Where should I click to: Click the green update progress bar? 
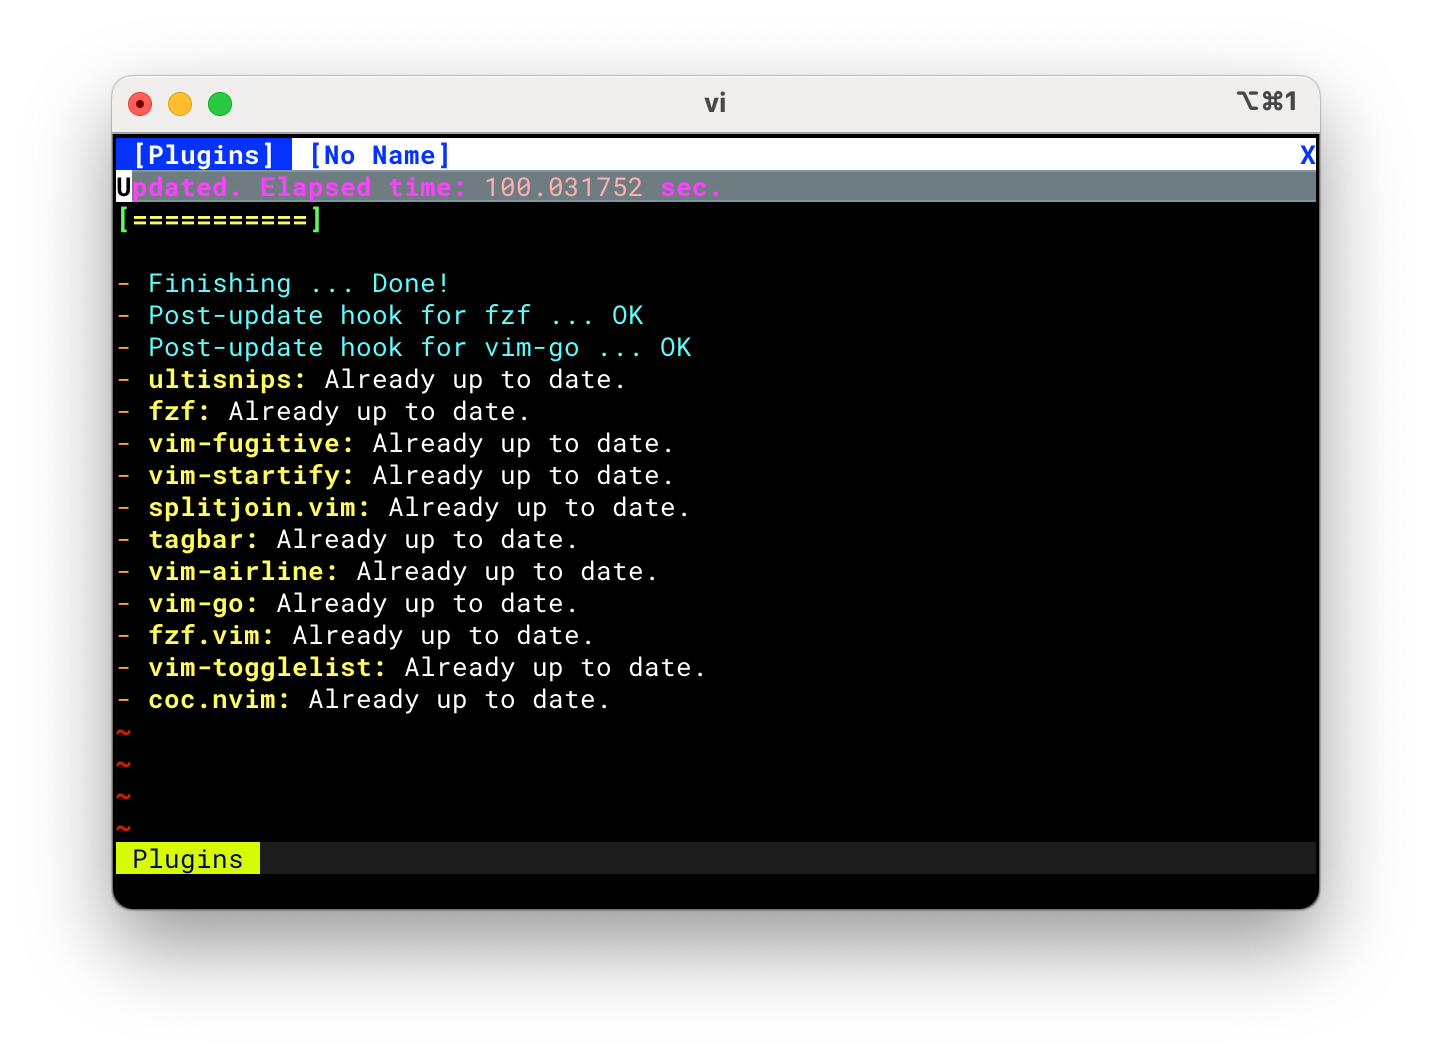[x=220, y=219]
